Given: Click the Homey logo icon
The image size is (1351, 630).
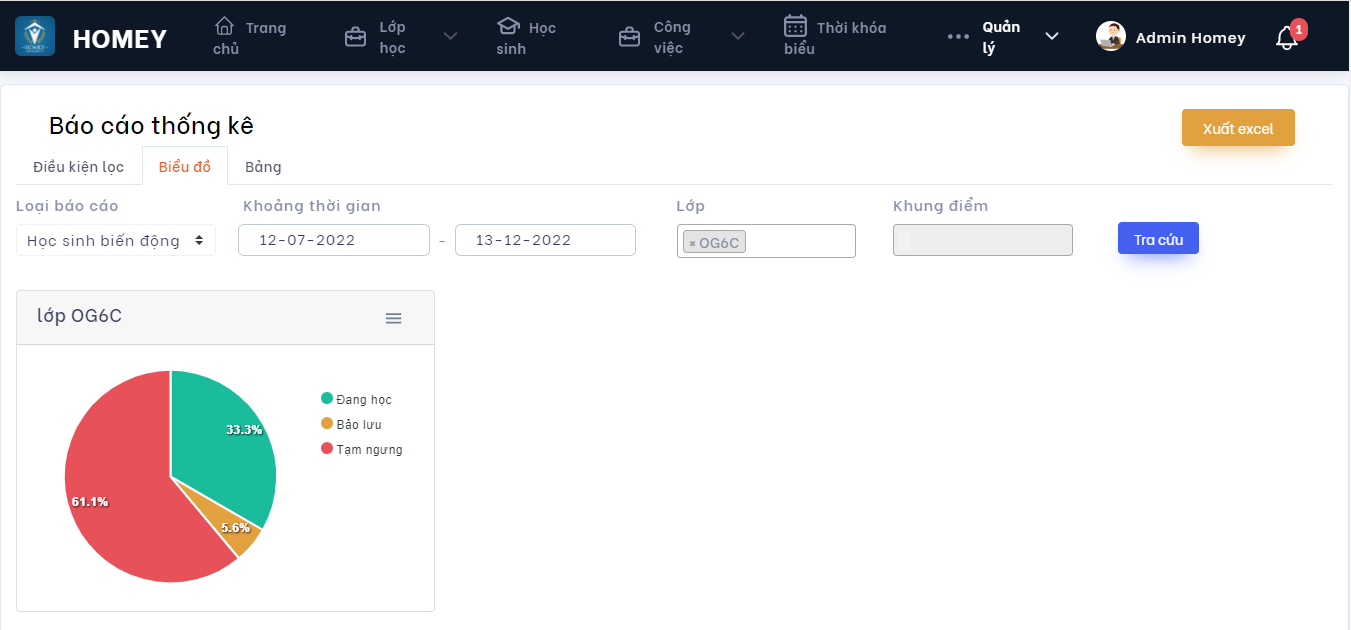Looking at the screenshot, I should click(35, 36).
